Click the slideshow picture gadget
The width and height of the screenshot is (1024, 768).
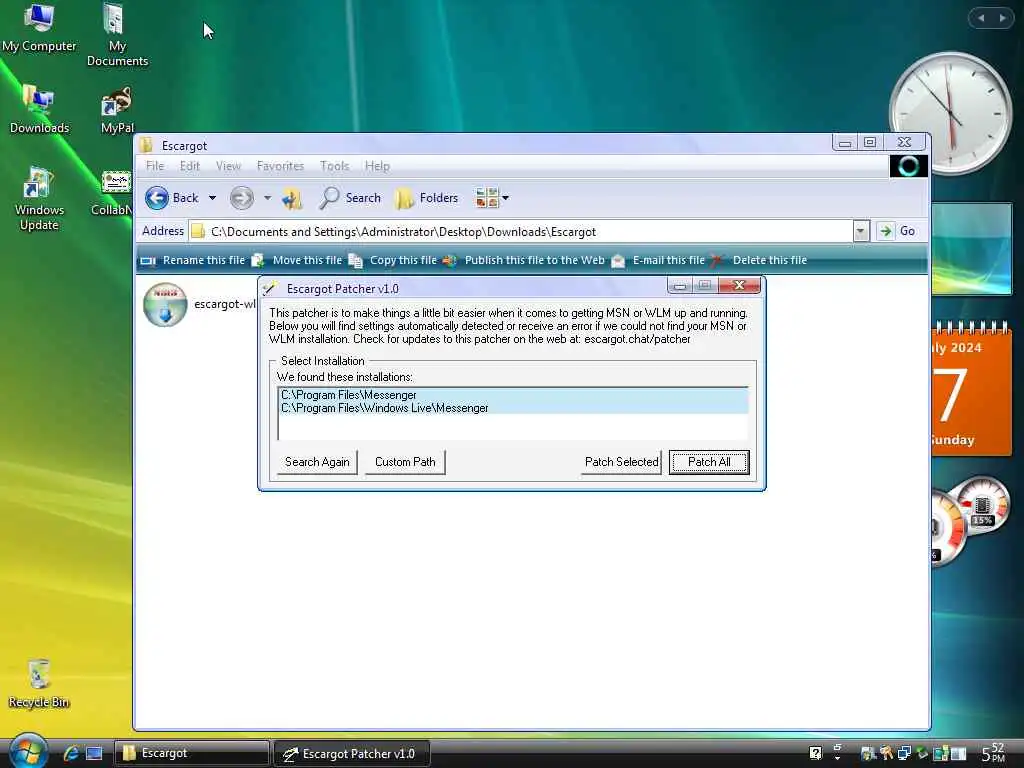[972, 249]
